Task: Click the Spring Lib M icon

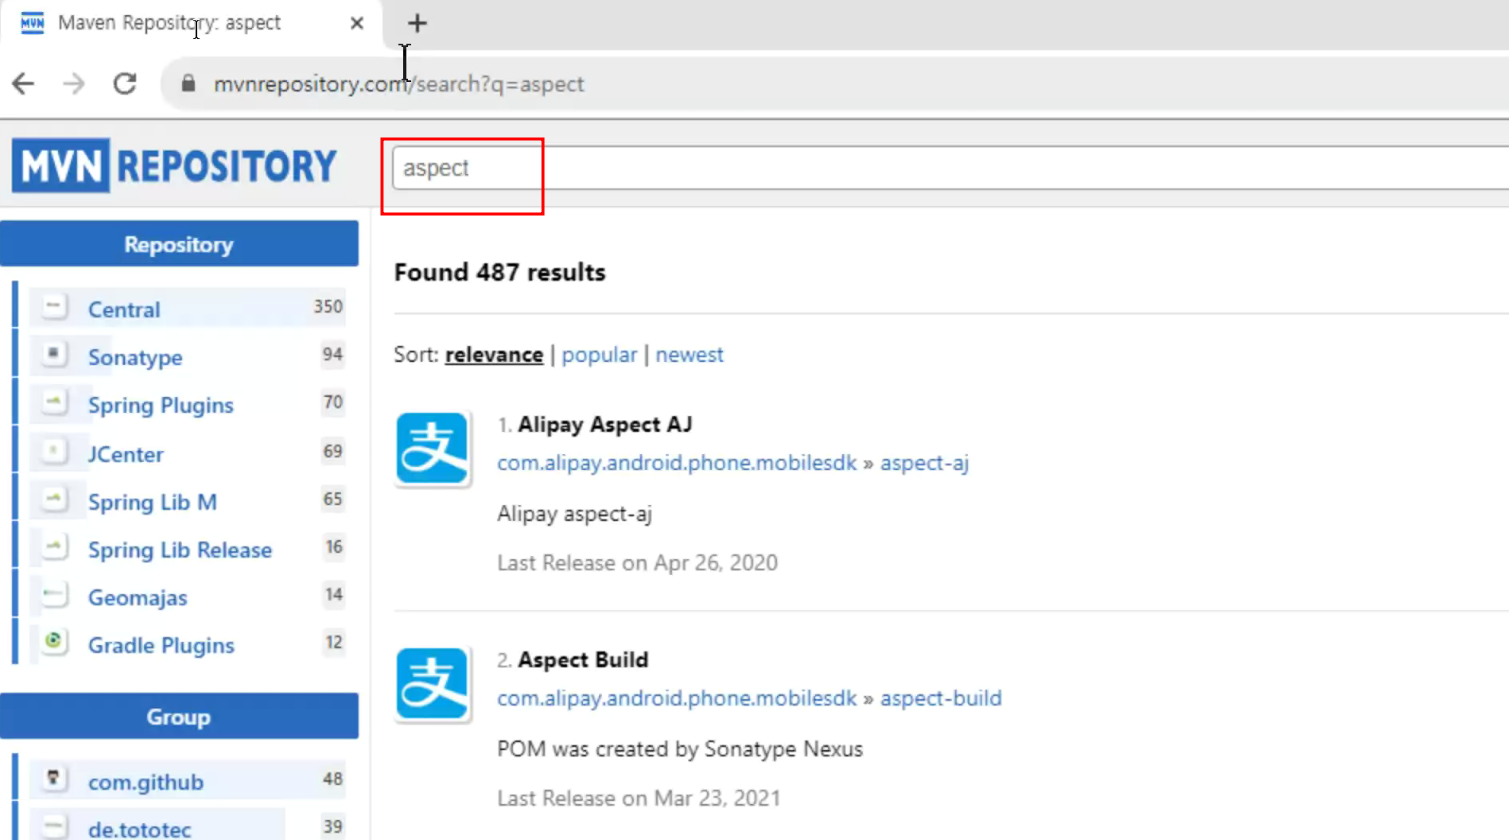Action: point(54,500)
